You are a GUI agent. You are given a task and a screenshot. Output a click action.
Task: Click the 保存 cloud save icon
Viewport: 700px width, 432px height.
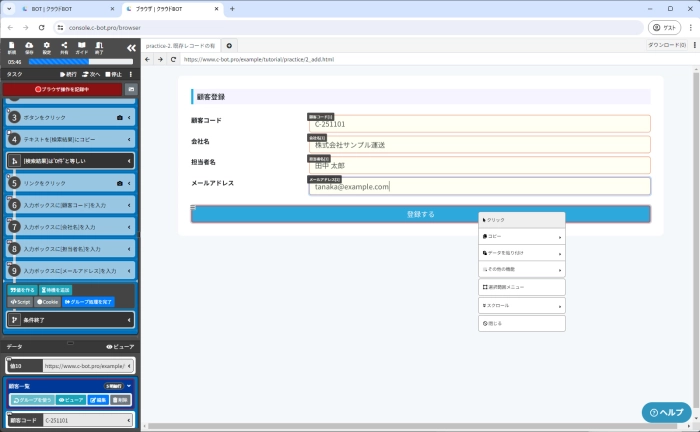click(30, 47)
